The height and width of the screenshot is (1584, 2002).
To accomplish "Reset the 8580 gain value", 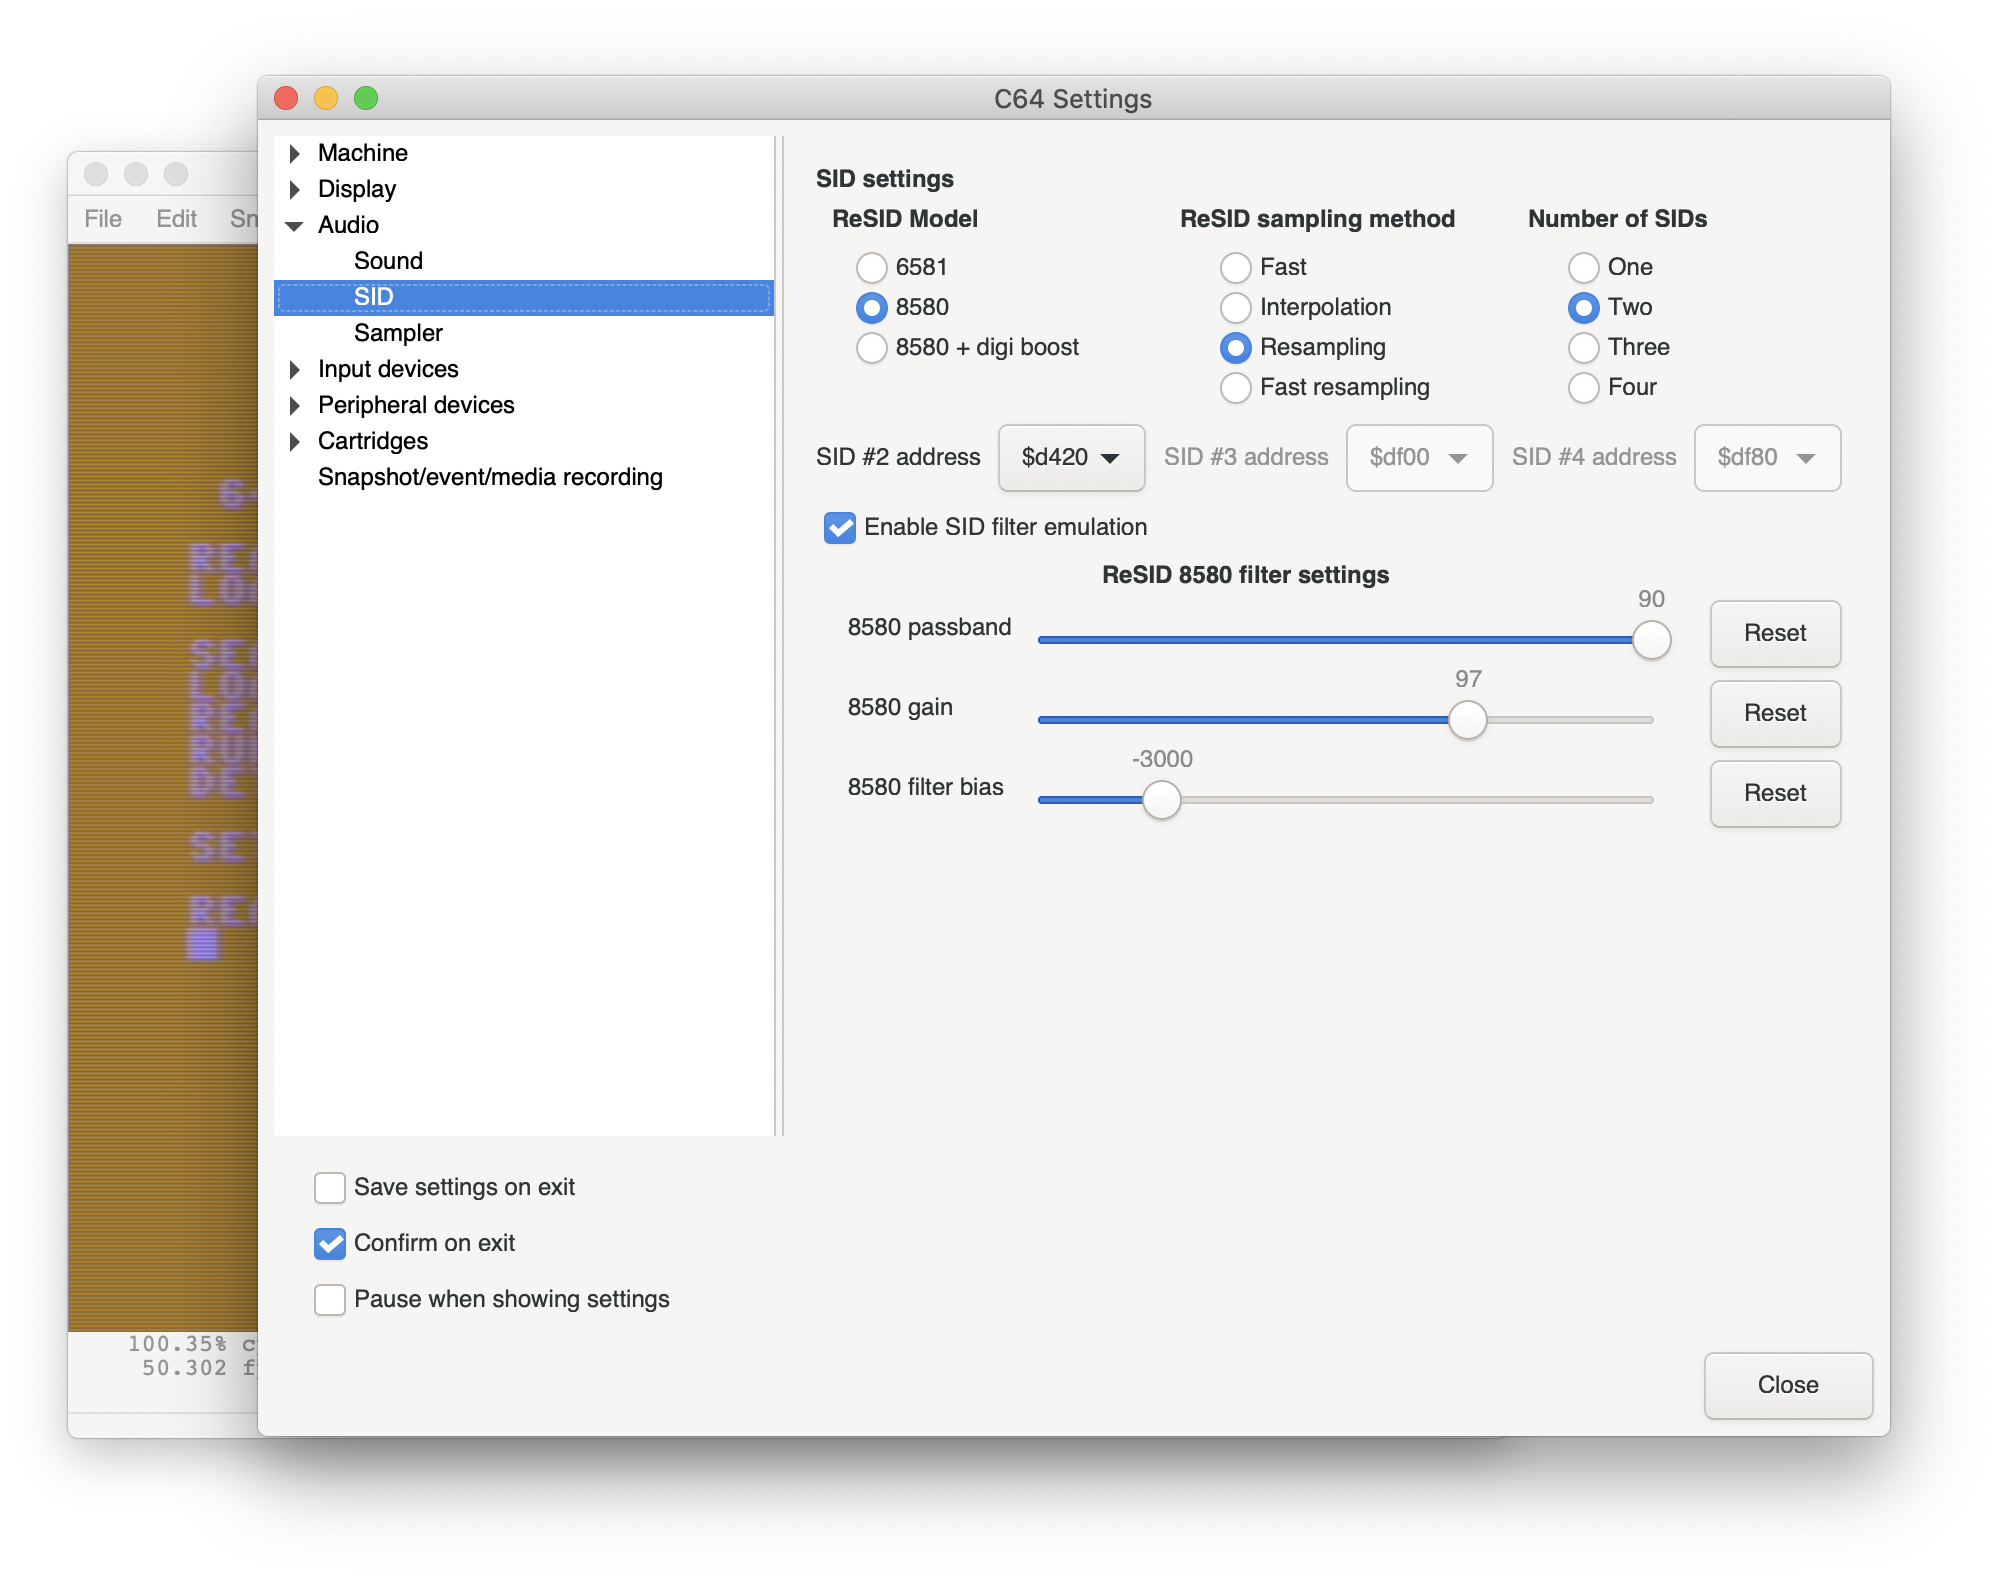I will [x=1775, y=714].
